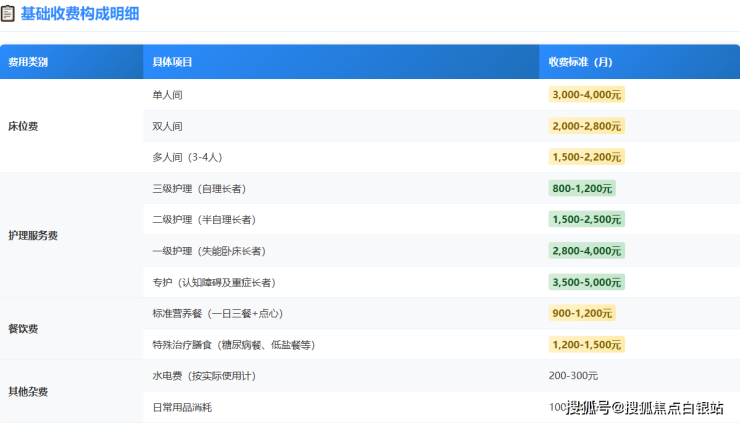Select the 一级护理（失能卧床长者） row item
The image size is (740, 423).
(x=208, y=251)
